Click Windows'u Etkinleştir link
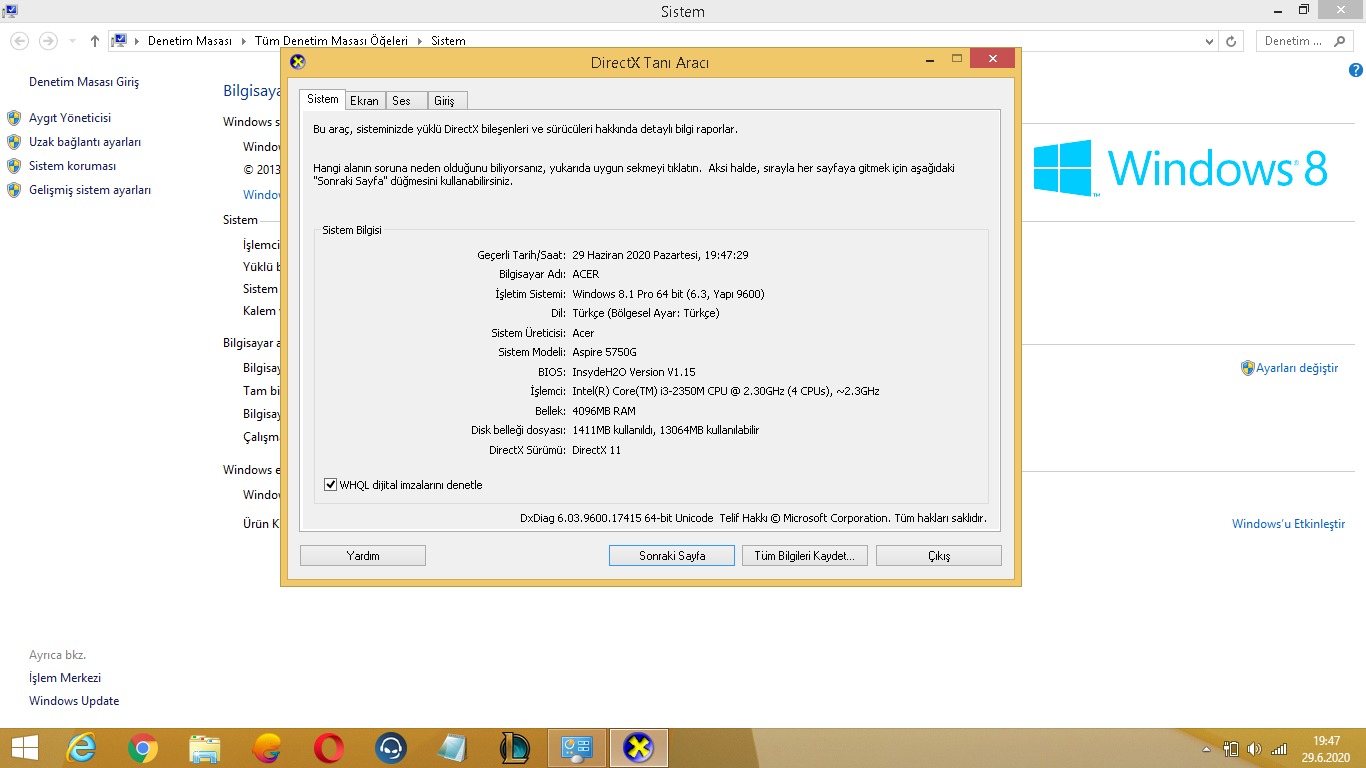 click(1288, 524)
